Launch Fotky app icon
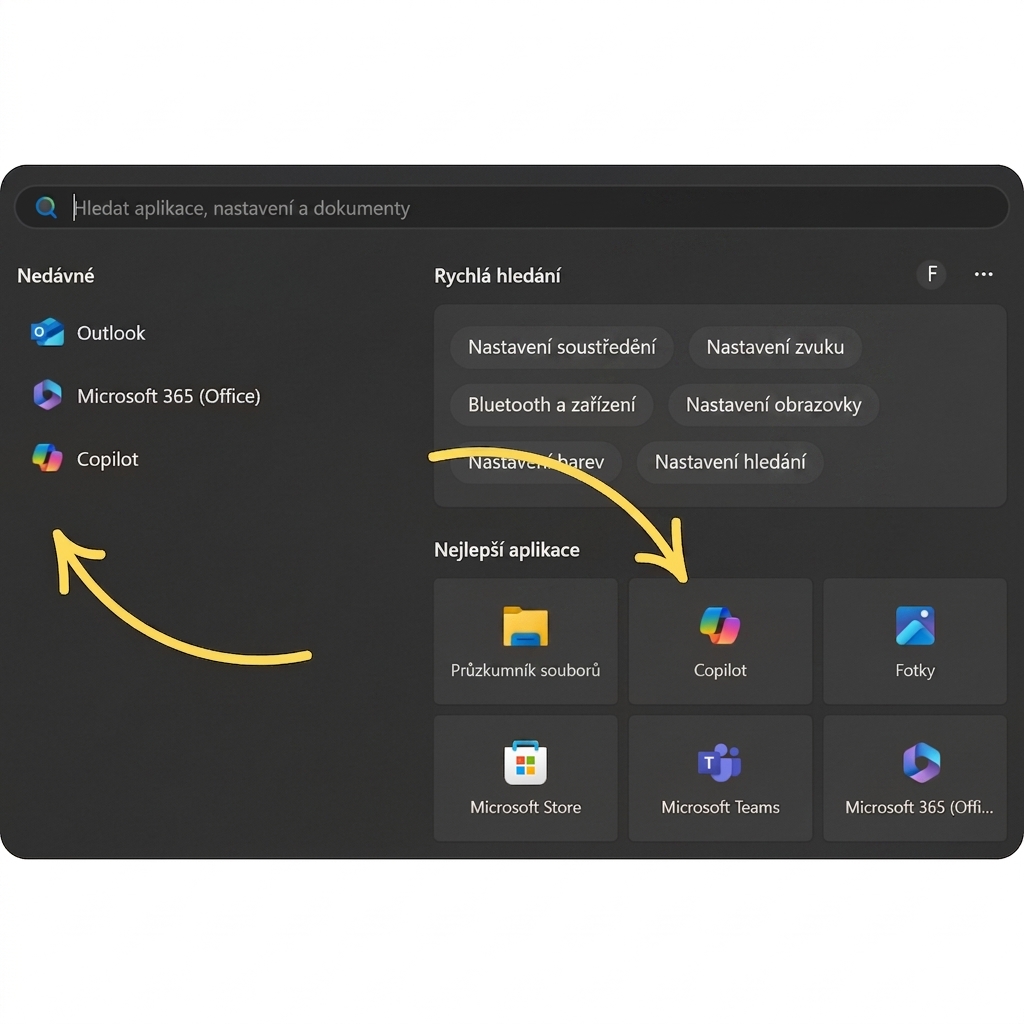Viewport: 1024px width, 1024px height. click(x=915, y=626)
